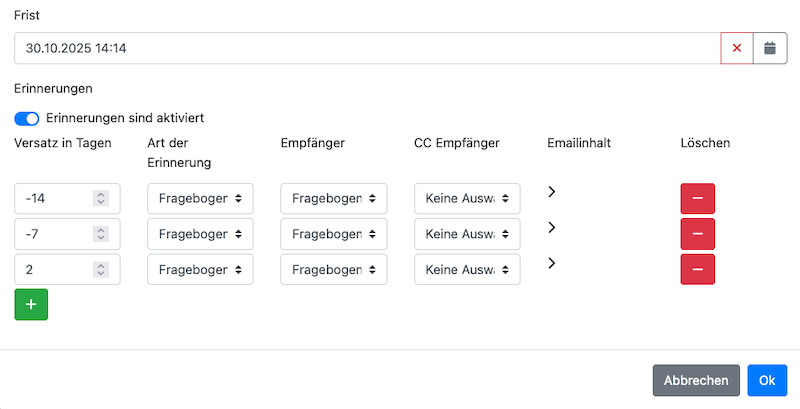Expand Emailinhalt for the -14 days reminder
The image size is (800, 409).
click(552, 191)
